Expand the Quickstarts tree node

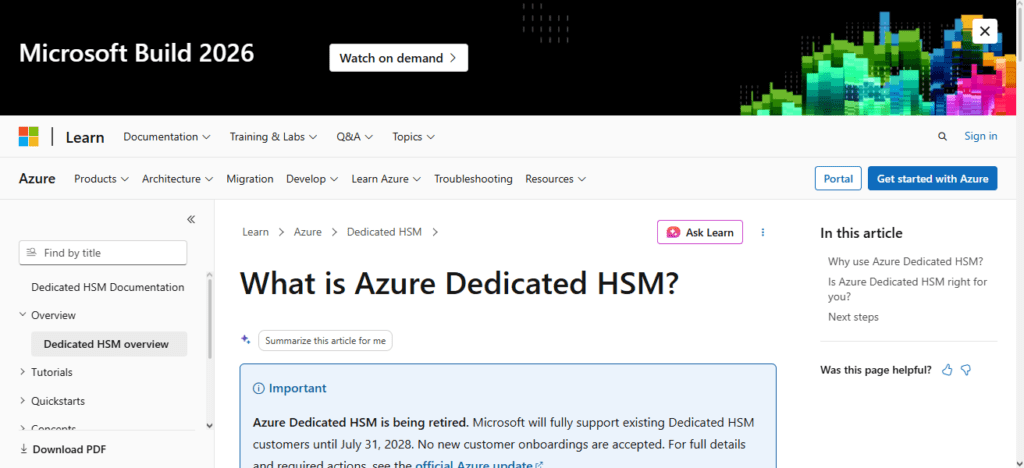coord(24,401)
